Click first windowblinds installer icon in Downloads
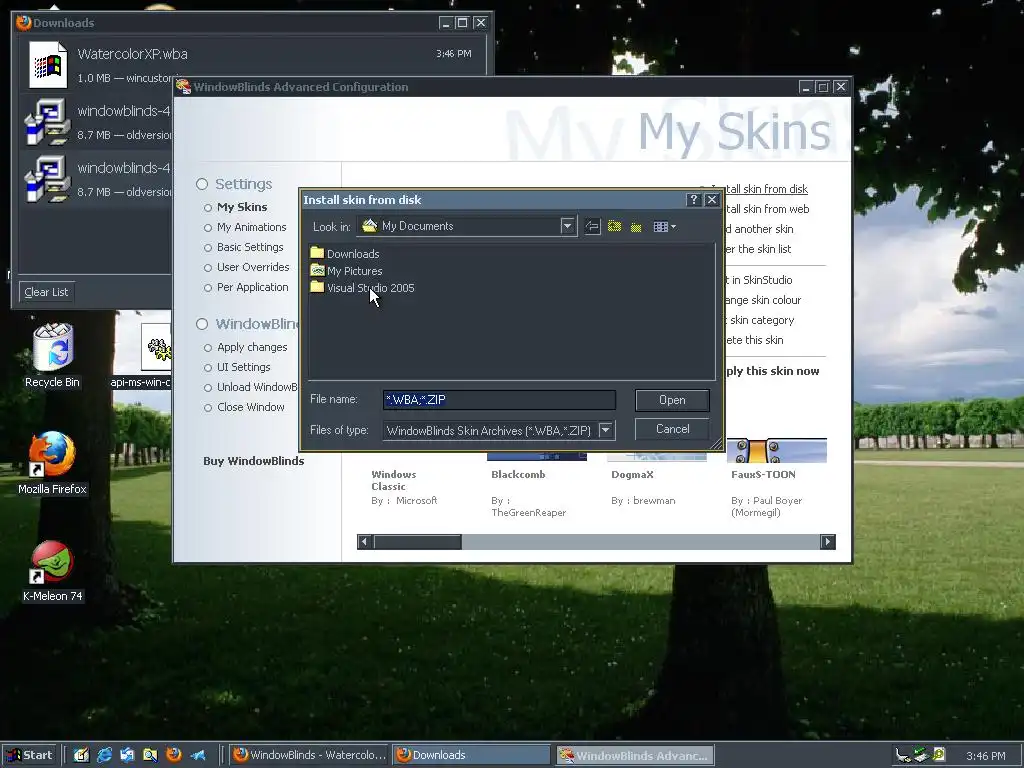This screenshot has width=1024, height=768. (x=47, y=121)
